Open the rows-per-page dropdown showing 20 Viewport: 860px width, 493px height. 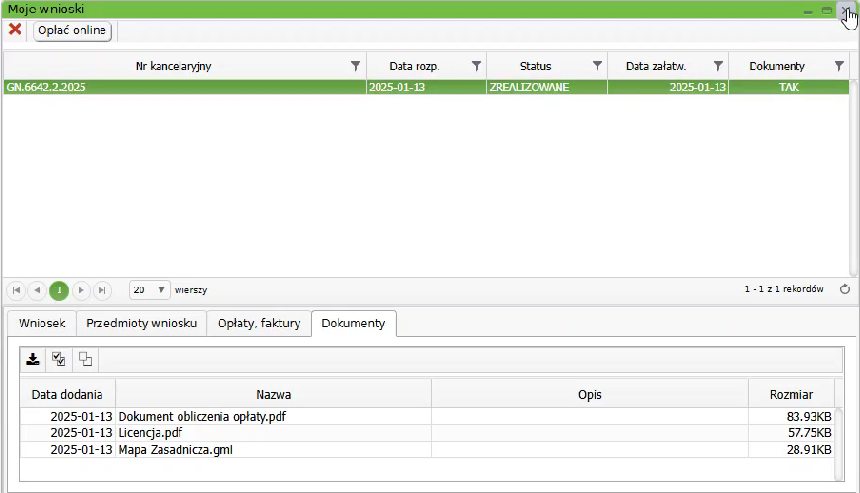pyautogui.click(x=149, y=290)
